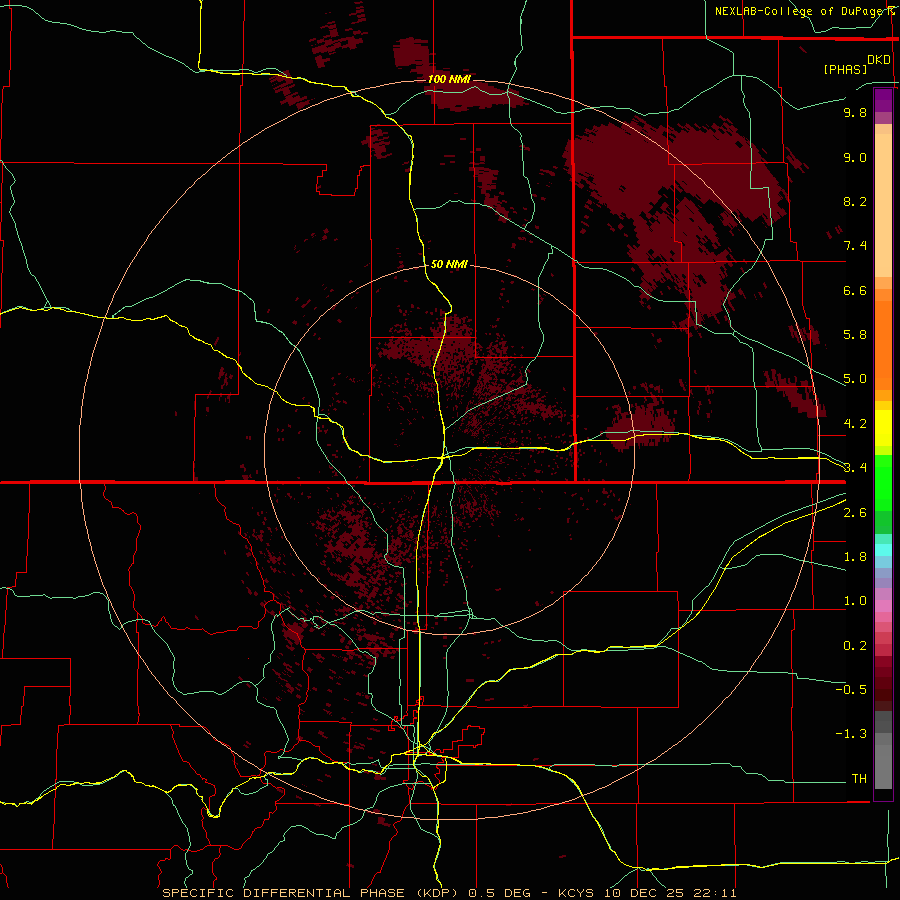The width and height of the screenshot is (900, 900).
Task: Pick the cyan band on the color scale
Action: click(883, 550)
